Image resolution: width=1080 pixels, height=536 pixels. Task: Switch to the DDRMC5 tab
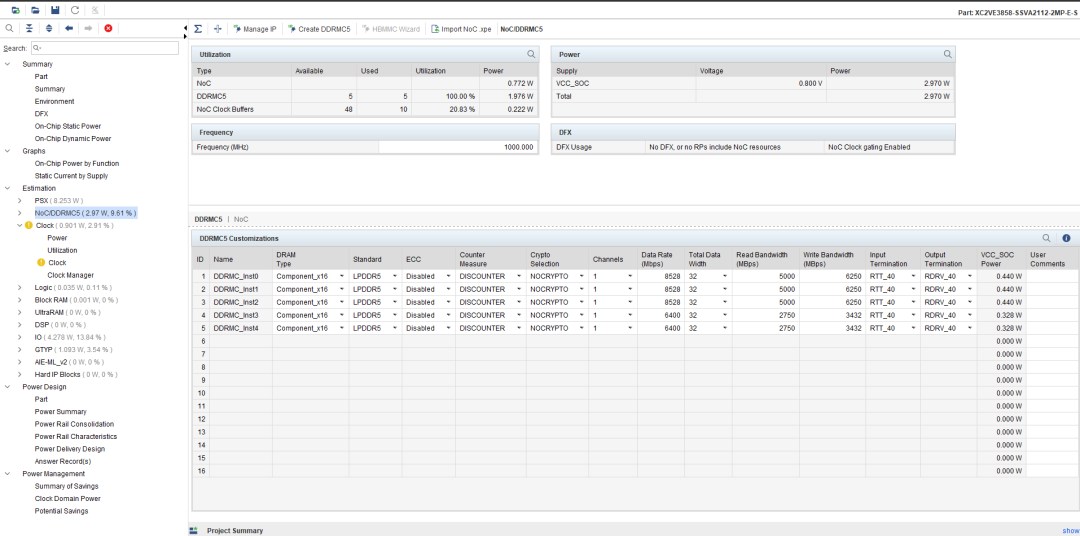(208, 219)
